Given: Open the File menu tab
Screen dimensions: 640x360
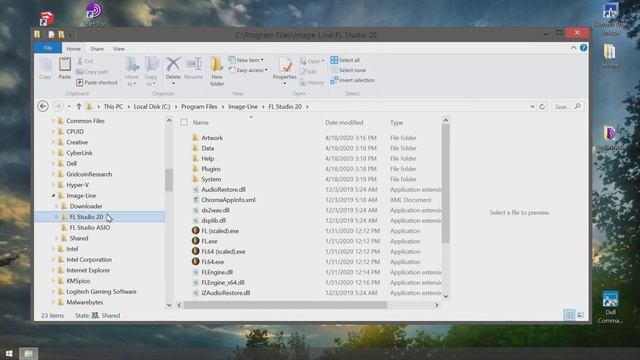Looking at the screenshot, I should click(48, 48).
